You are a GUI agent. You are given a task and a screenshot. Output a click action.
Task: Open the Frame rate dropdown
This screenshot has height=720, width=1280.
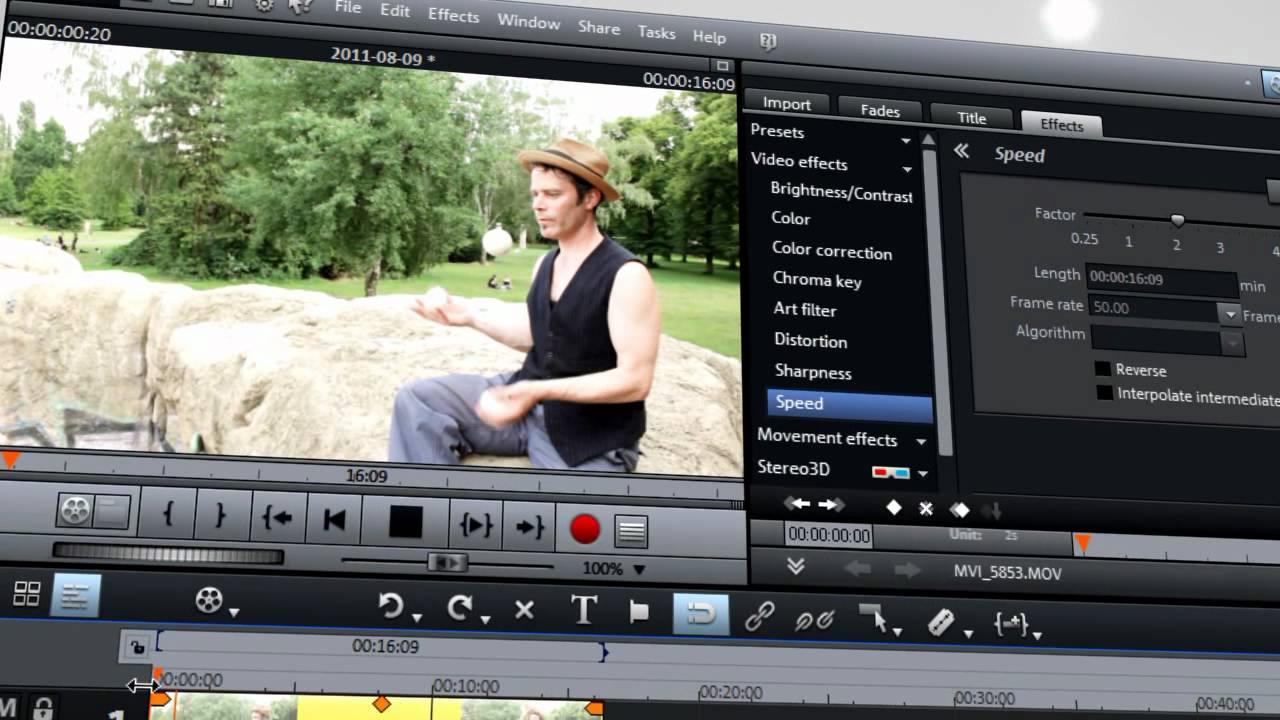[1230, 313]
